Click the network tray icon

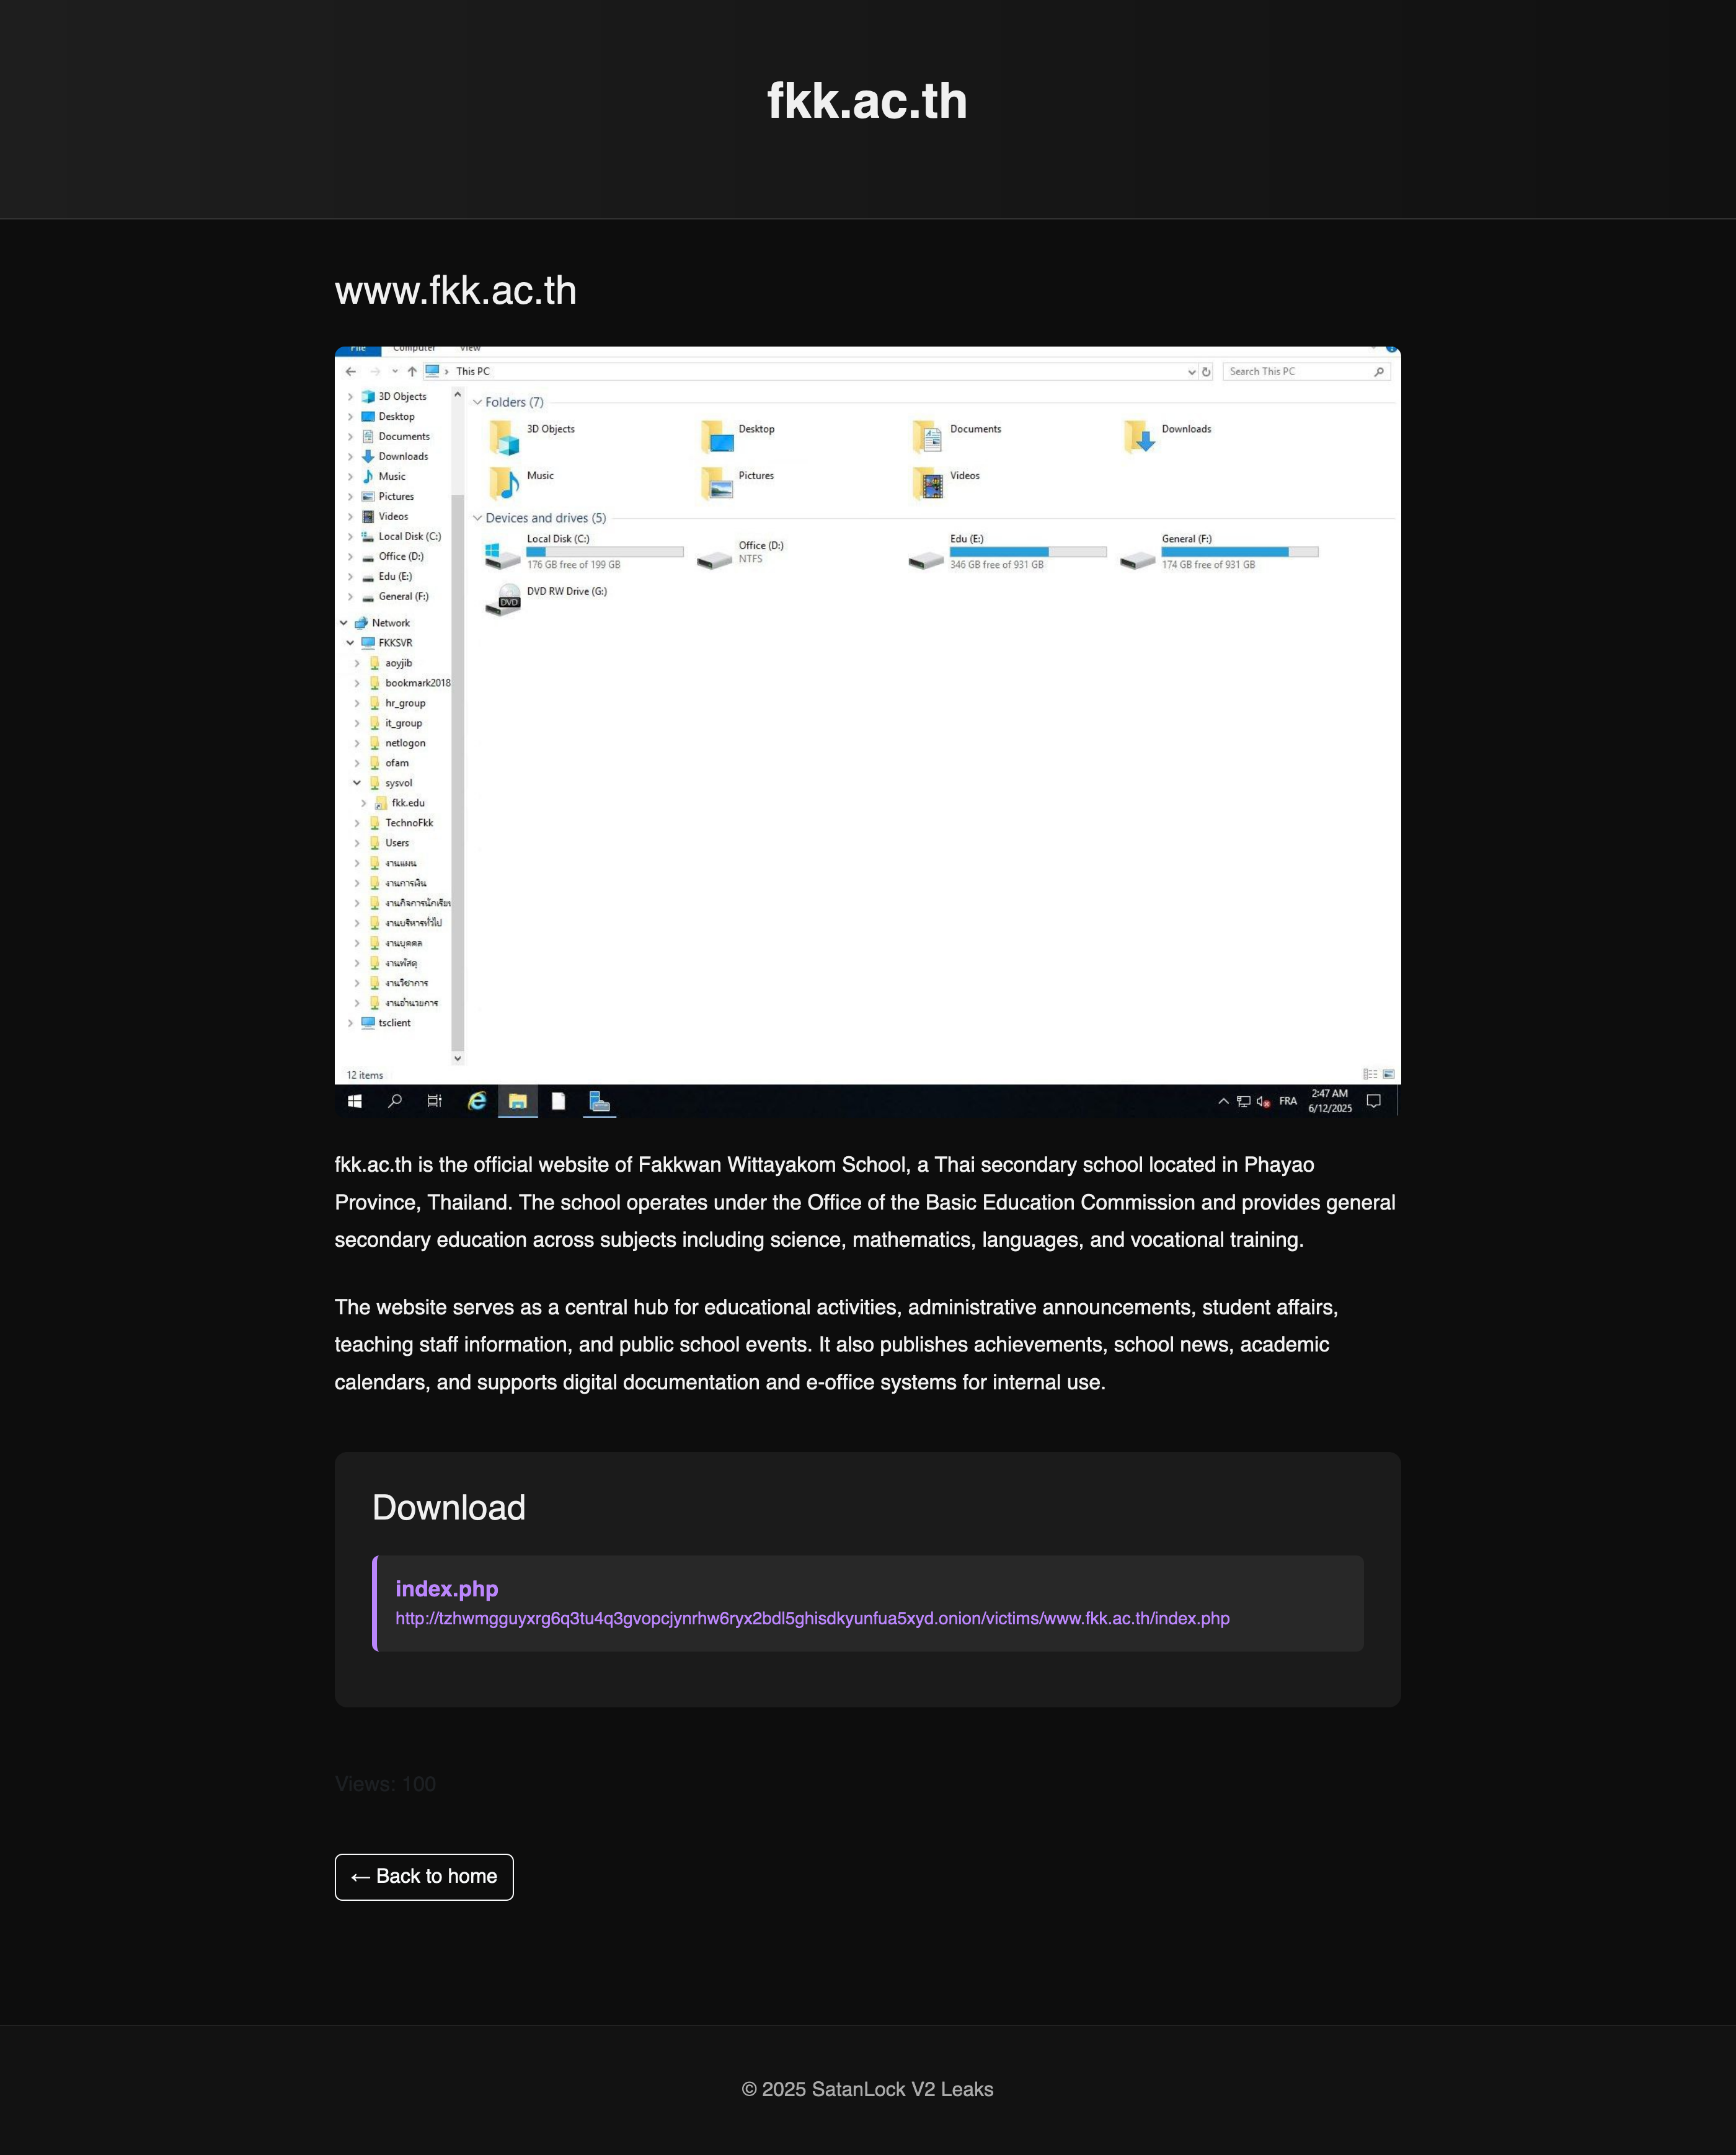(x=1243, y=1101)
